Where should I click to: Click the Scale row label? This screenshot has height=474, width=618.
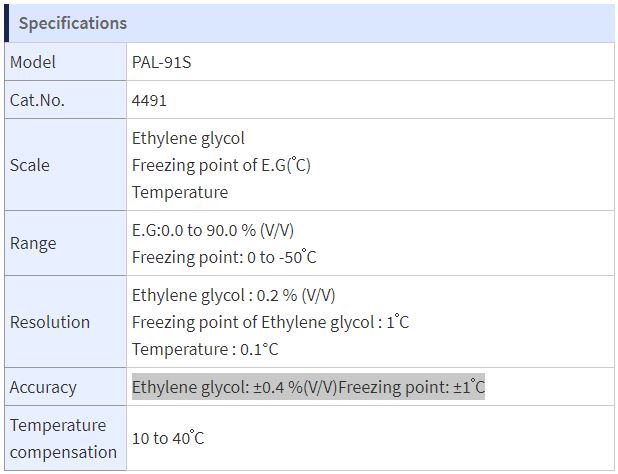click(x=65, y=165)
